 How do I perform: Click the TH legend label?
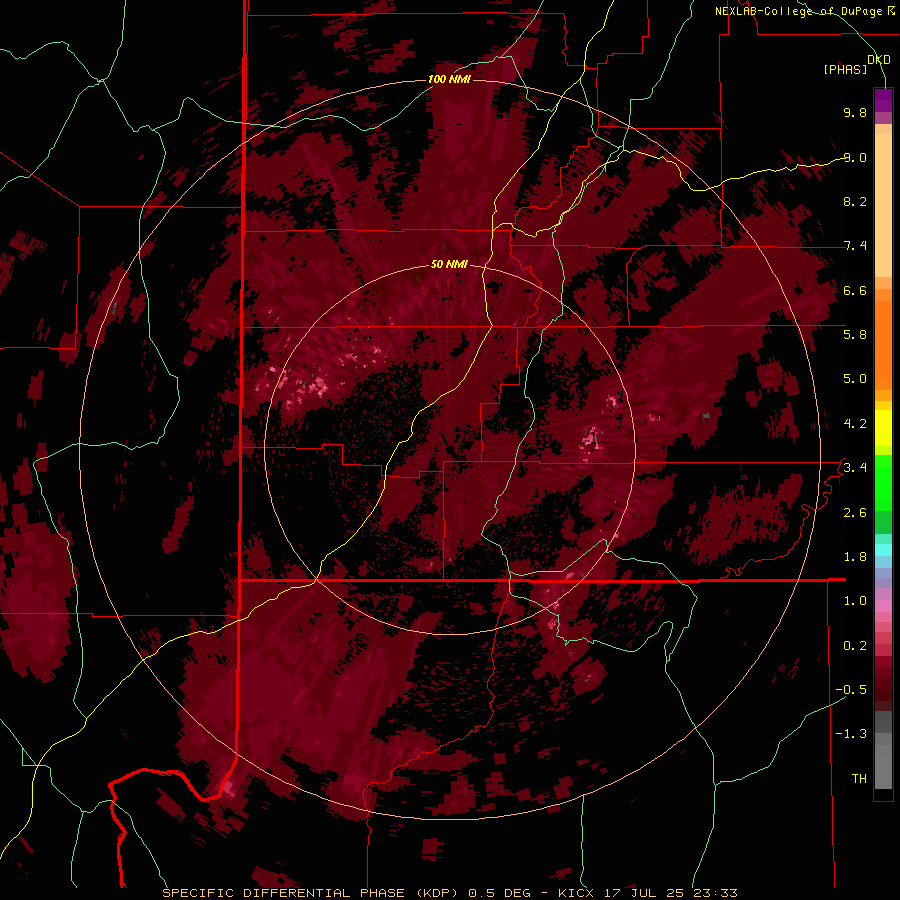point(859,779)
